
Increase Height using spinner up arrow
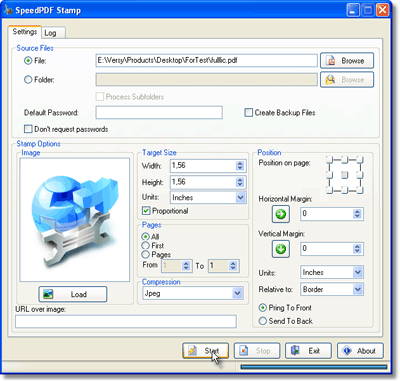click(x=240, y=179)
